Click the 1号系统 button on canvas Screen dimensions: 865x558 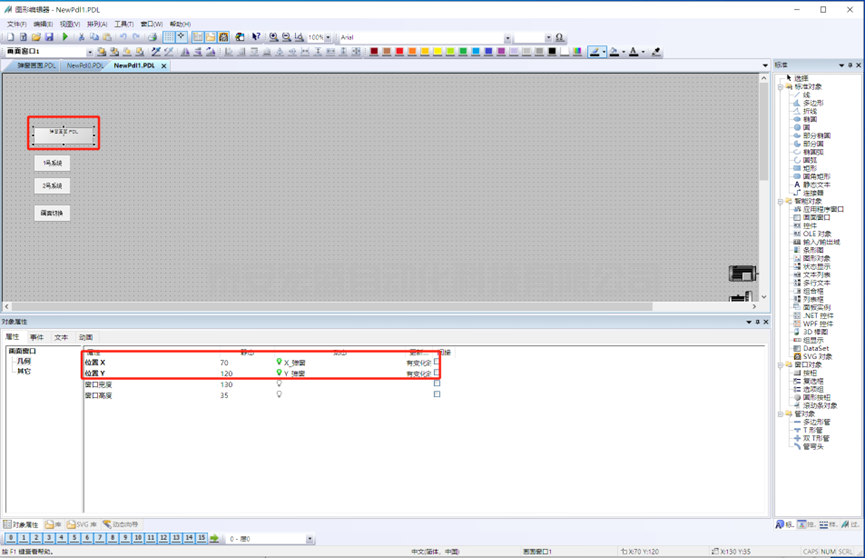52,163
